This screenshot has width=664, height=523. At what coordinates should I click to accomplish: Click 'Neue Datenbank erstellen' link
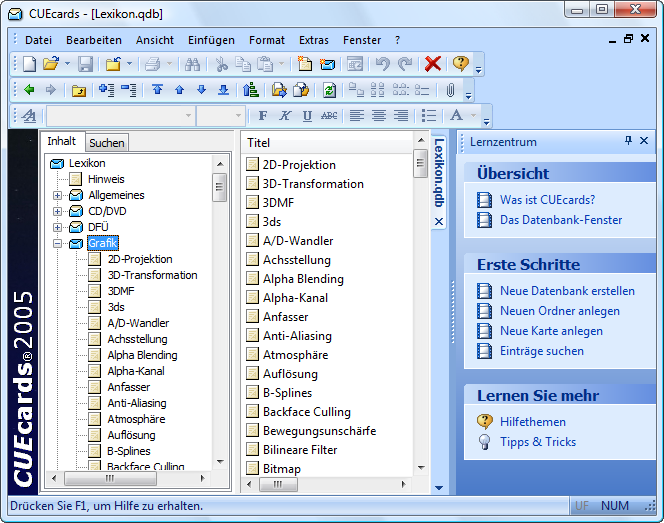coord(567,291)
